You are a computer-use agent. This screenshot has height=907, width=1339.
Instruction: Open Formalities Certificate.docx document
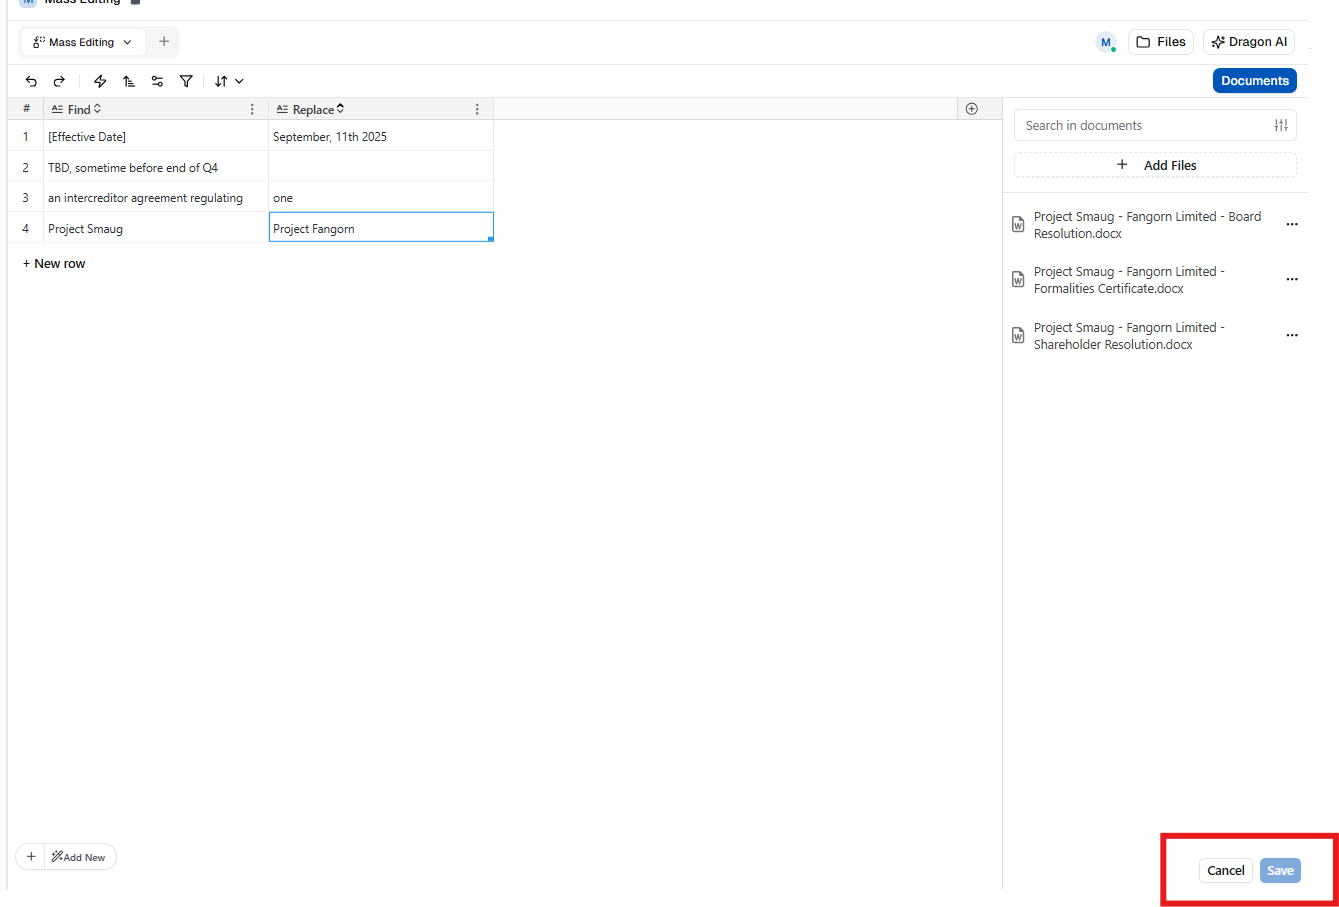coord(1129,280)
